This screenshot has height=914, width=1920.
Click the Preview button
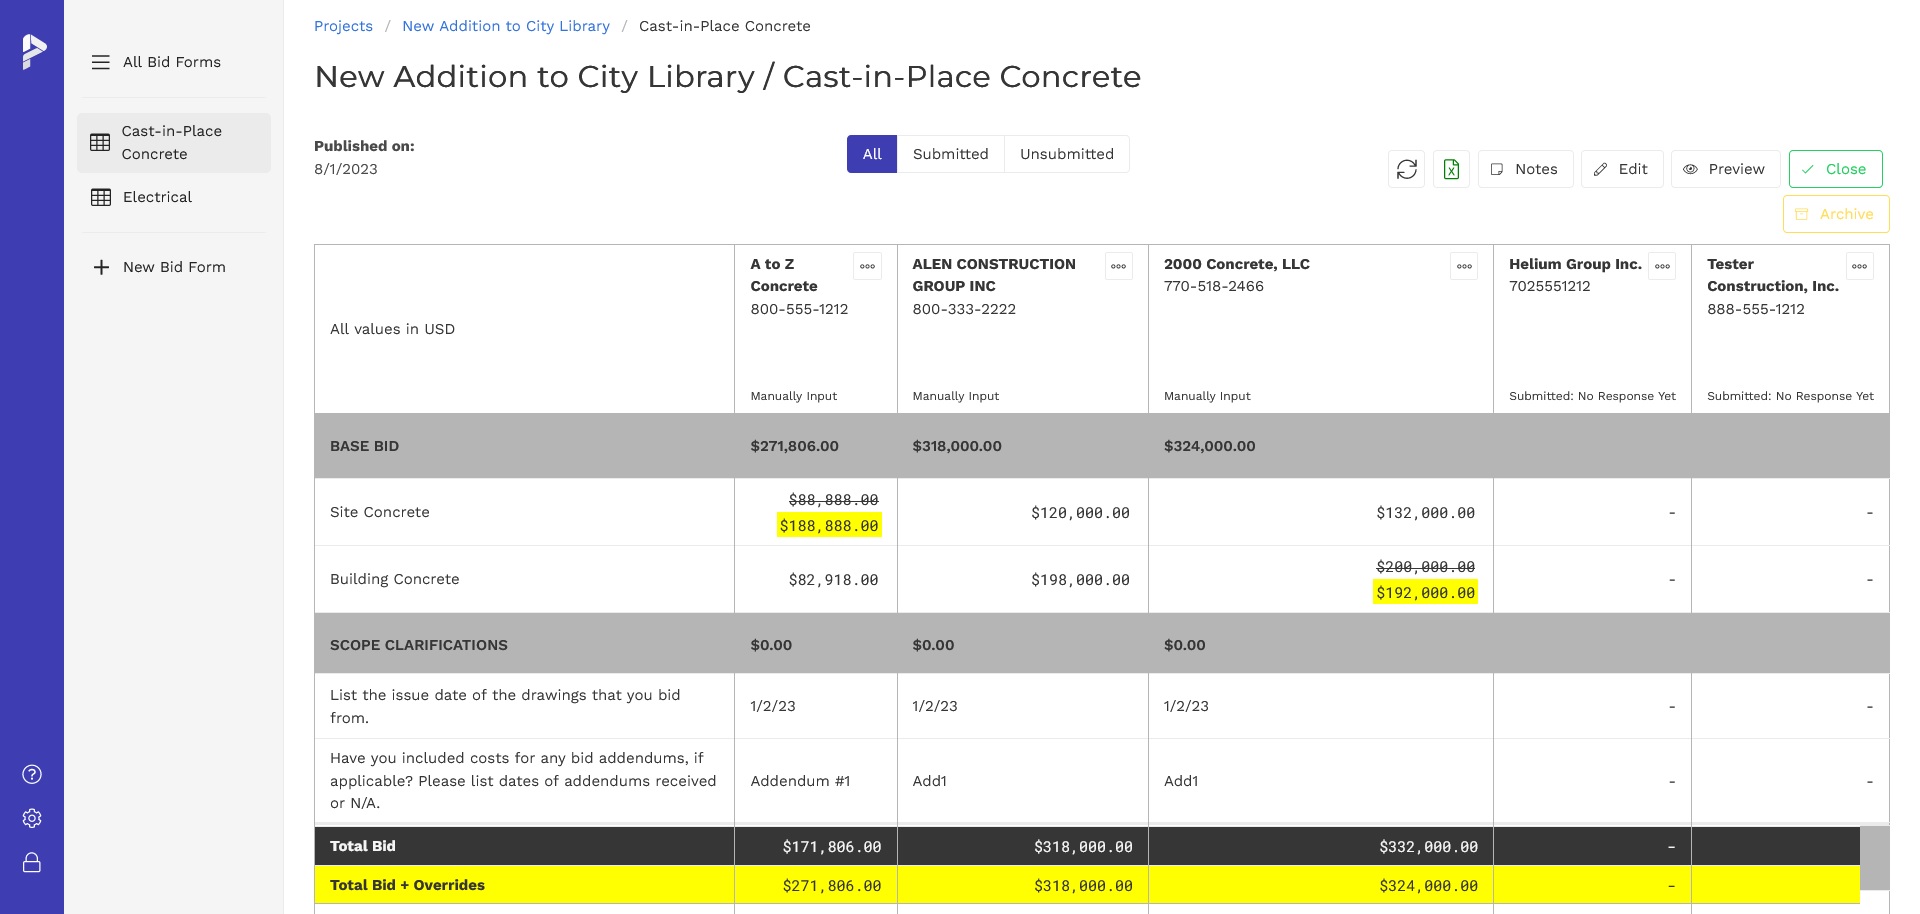(1724, 169)
